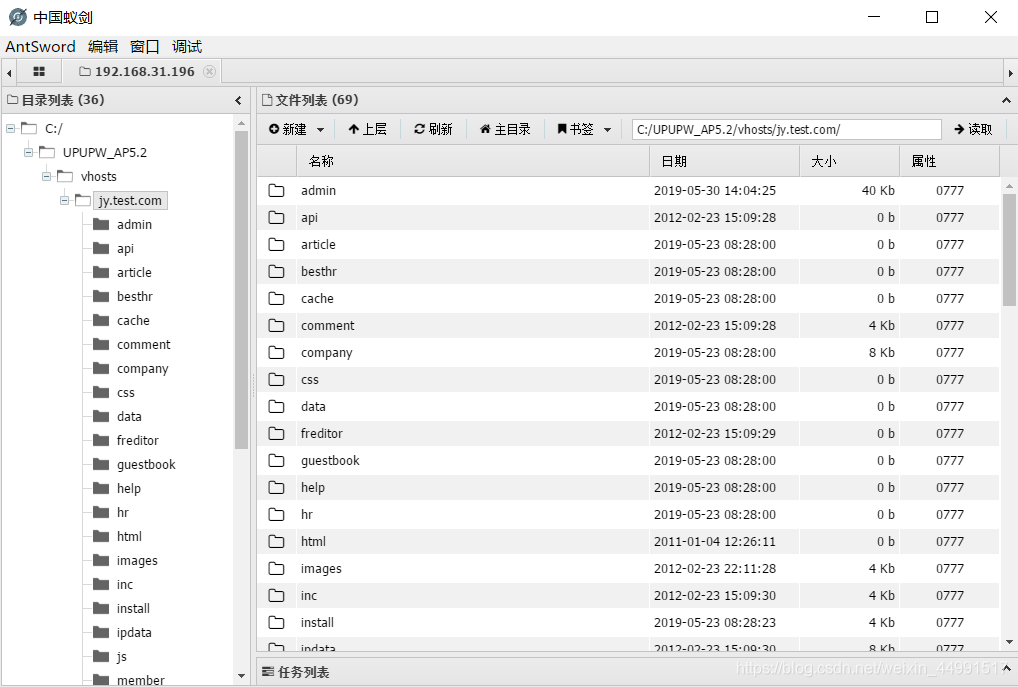Click the directory tree vertical scrollbar thumb
Image resolution: width=1018 pixels, height=687 pixels.
tap(241, 290)
